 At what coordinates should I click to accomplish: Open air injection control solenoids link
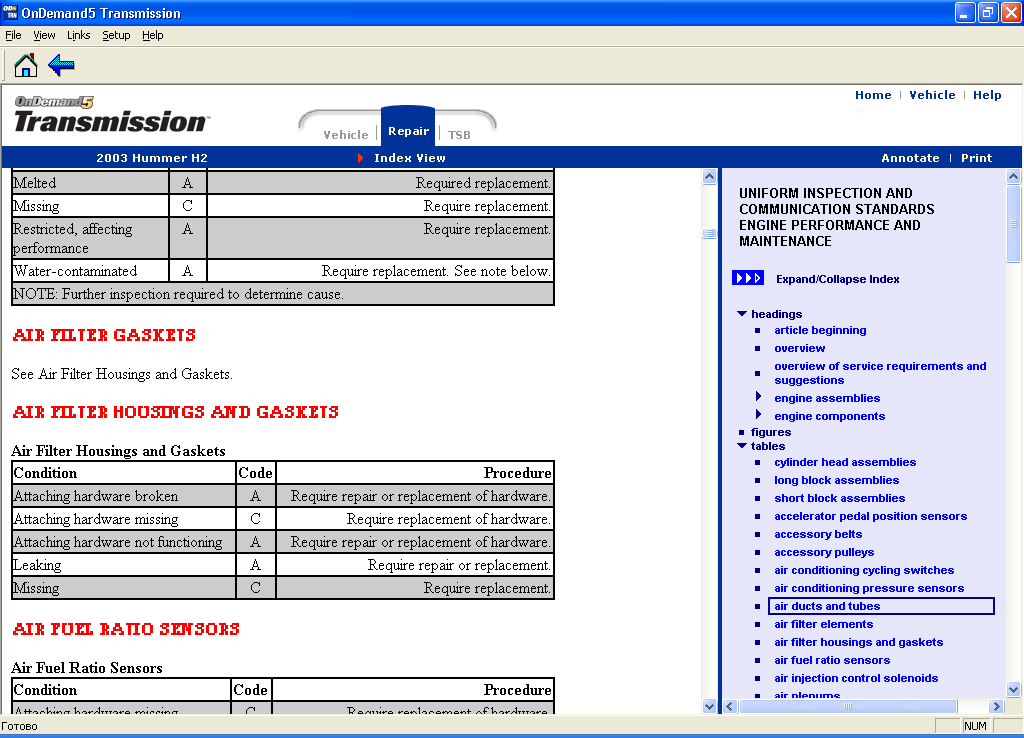click(856, 679)
